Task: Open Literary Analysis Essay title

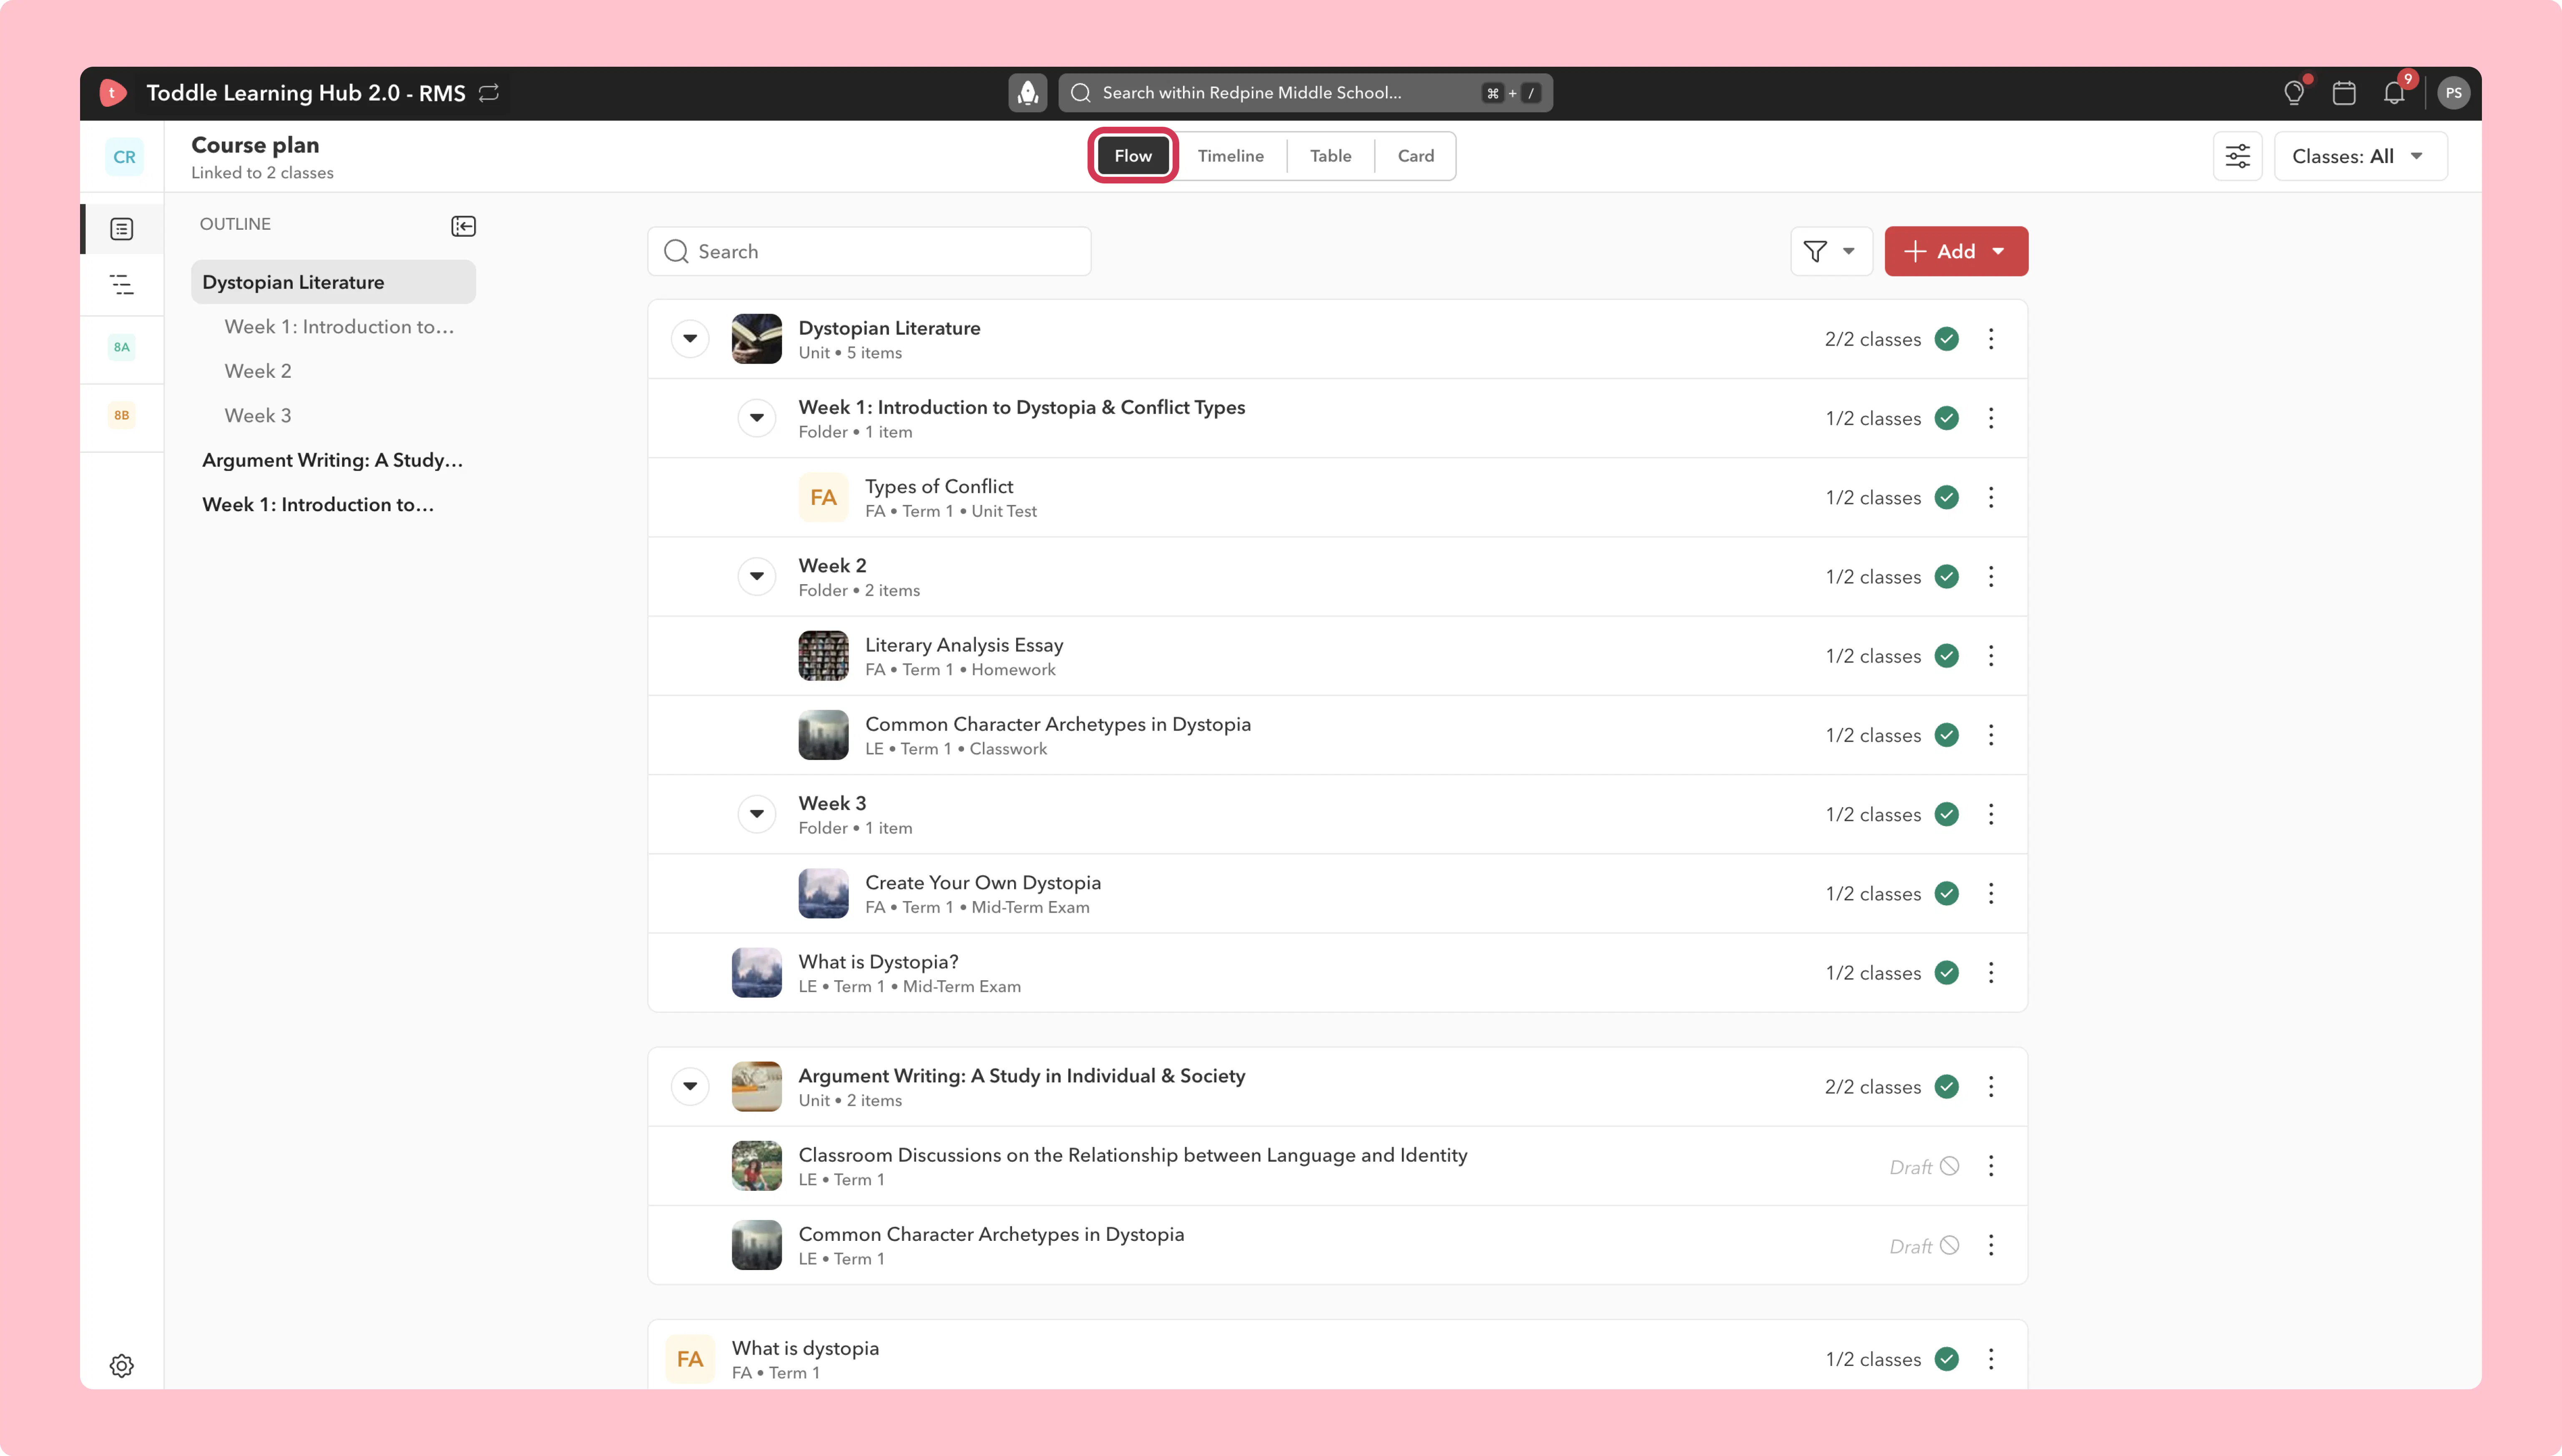Action: coord(964,645)
